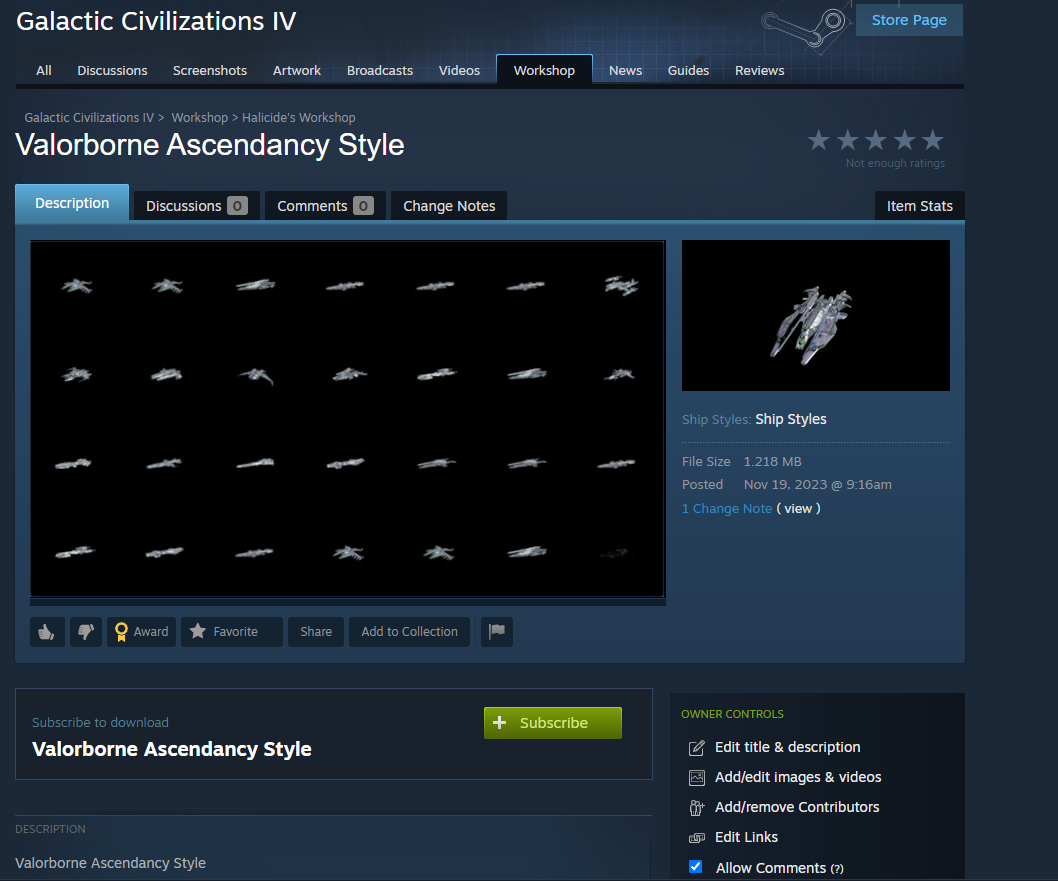
Task: Click the Workshop breadcrumb link
Action: pyautogui.click(x=200, y=117)
